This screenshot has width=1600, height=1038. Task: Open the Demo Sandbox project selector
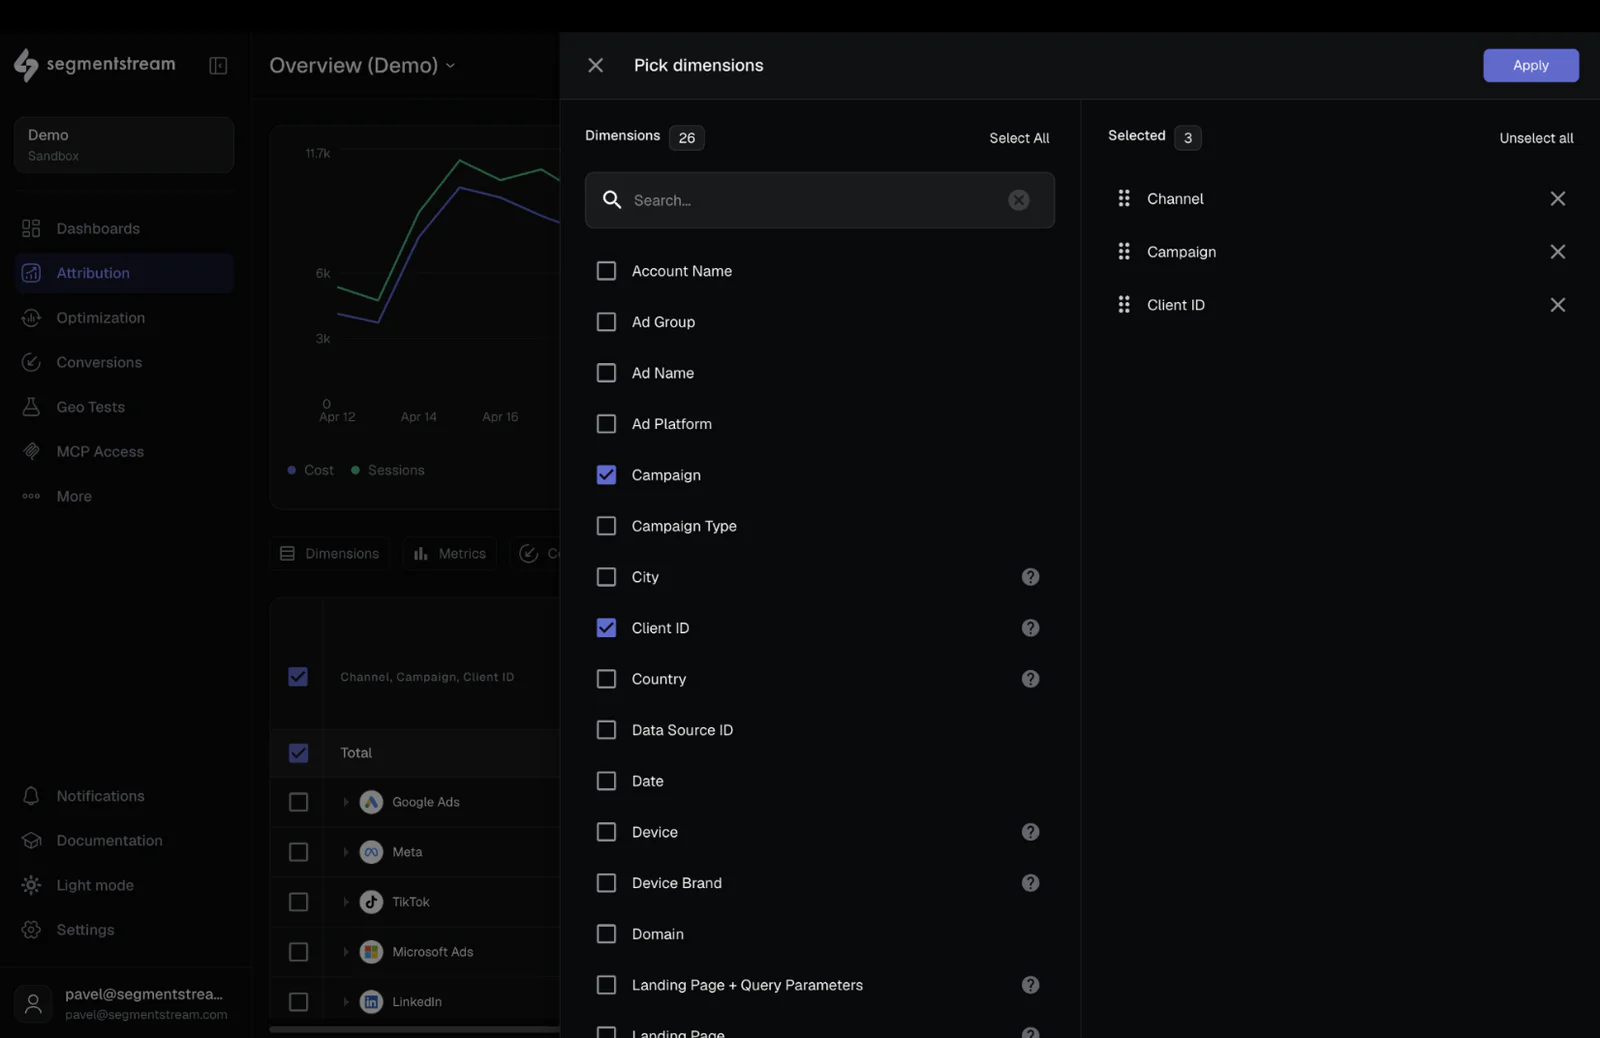point(124,145)
